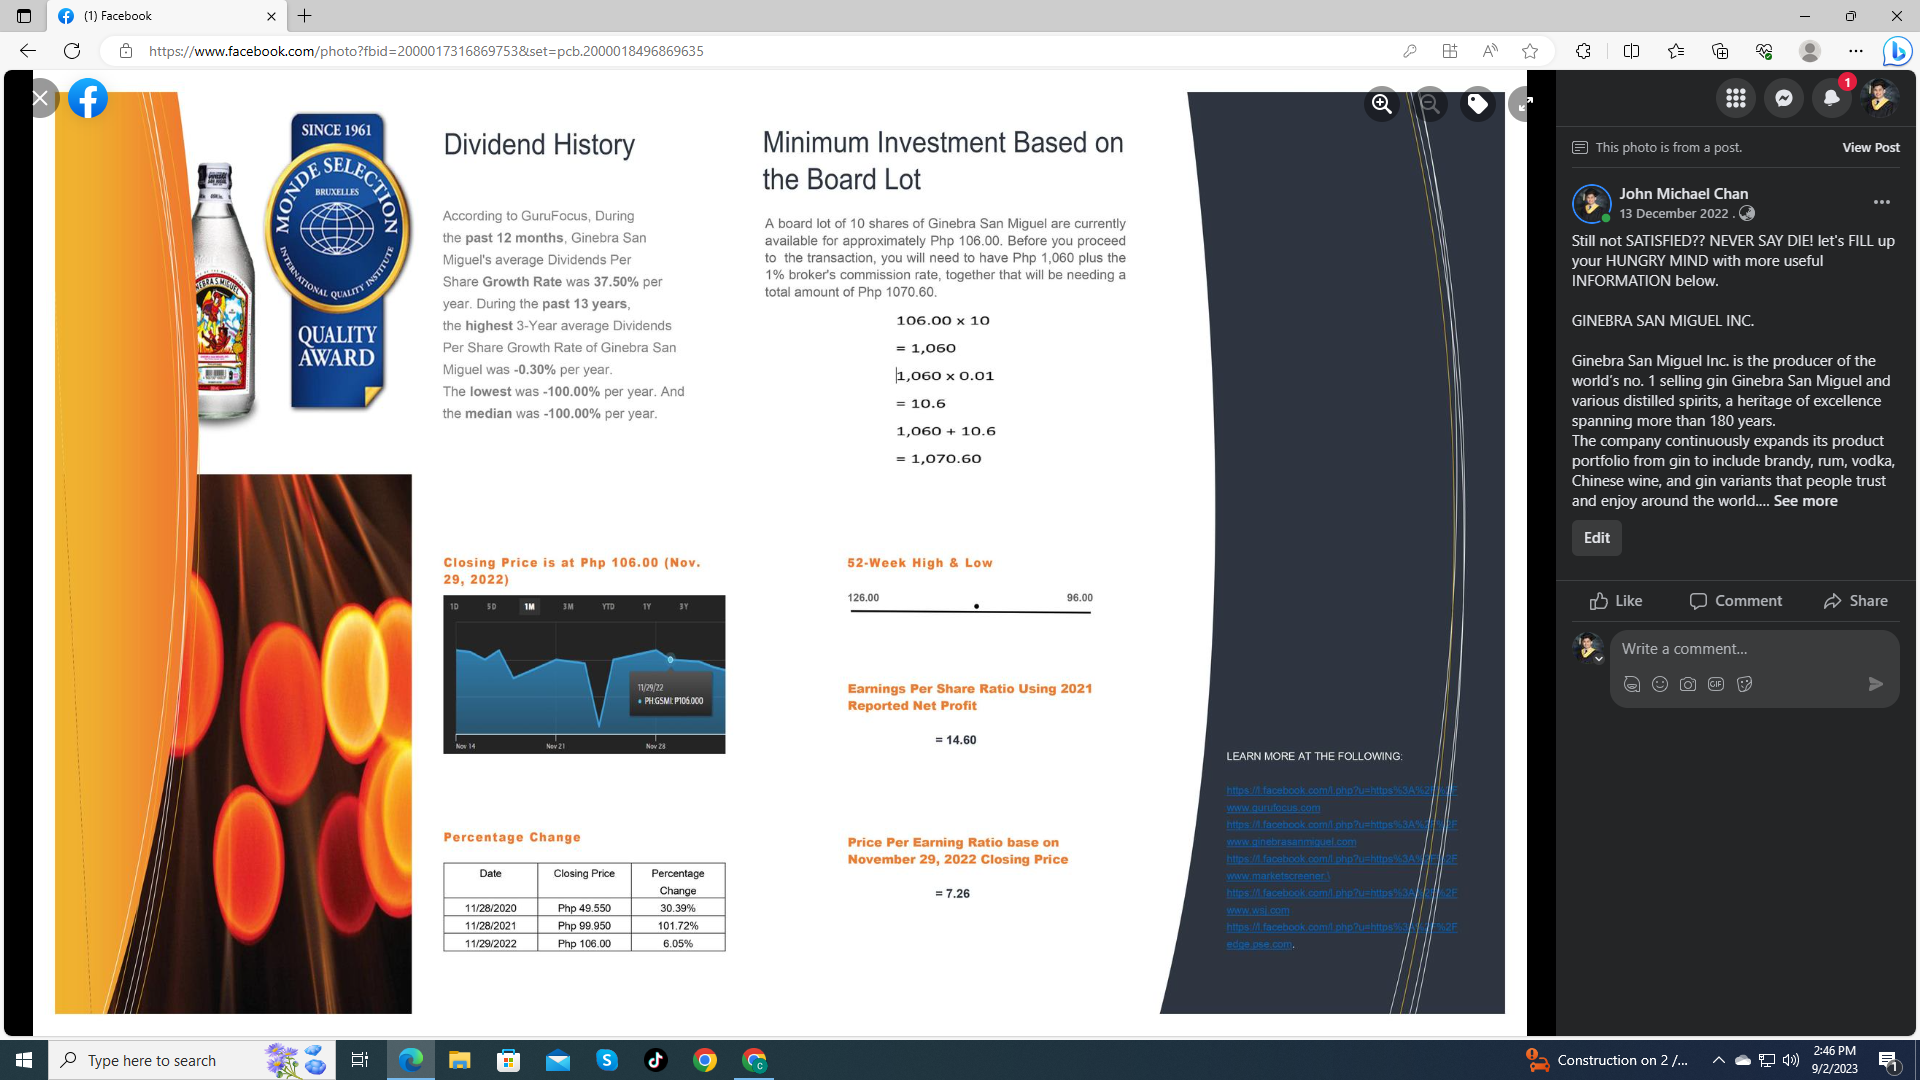The image size is (1920, 1080).
Task: Open the Facebook menu grid
Action: pos(1735,98)
